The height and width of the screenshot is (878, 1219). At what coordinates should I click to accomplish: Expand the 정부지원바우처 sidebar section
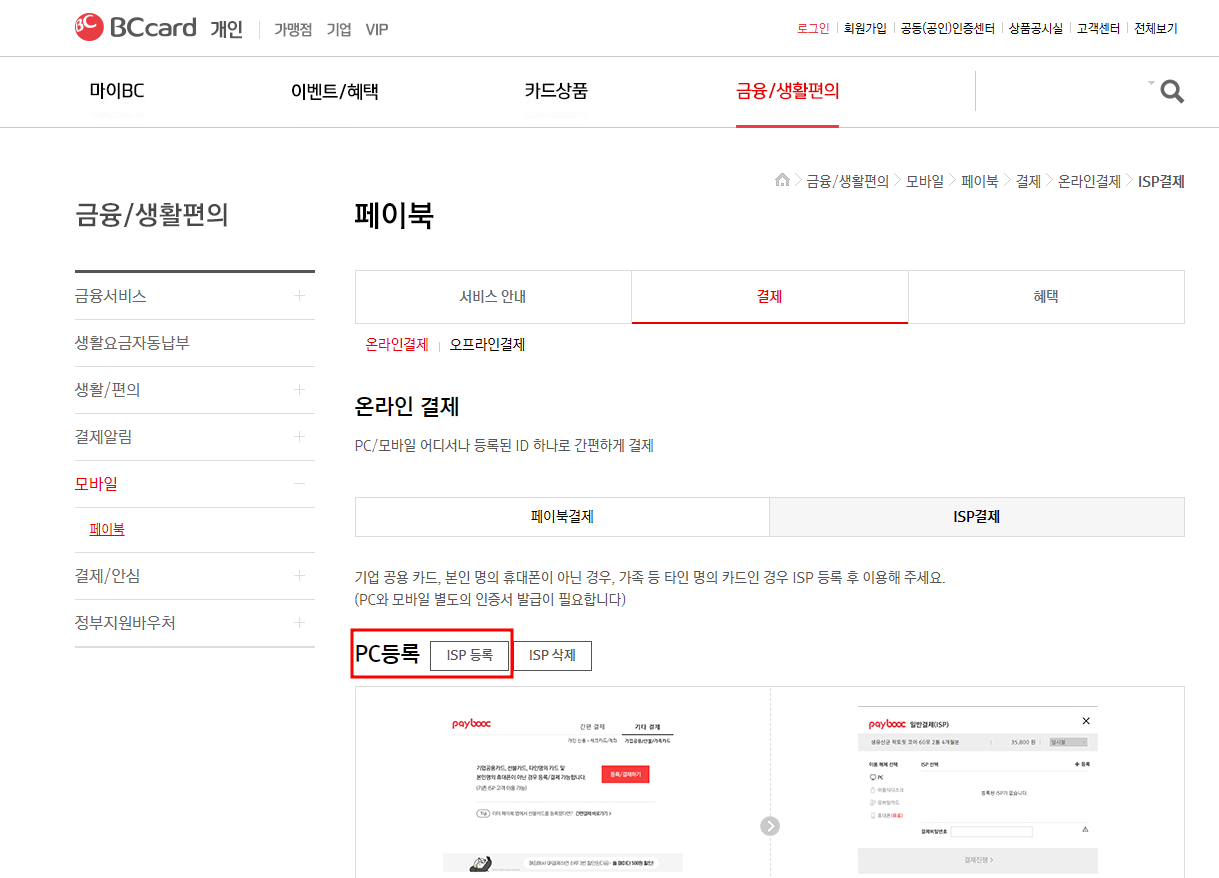click(x=299, y=623)
